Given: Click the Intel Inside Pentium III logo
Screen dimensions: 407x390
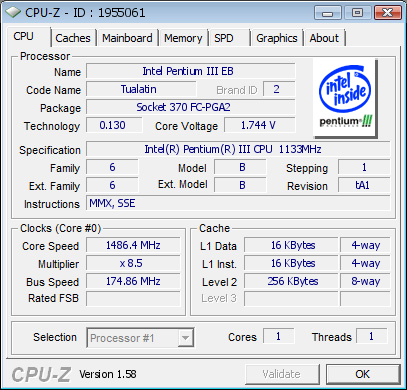Looking at the screenshot, I should point(345,99).
